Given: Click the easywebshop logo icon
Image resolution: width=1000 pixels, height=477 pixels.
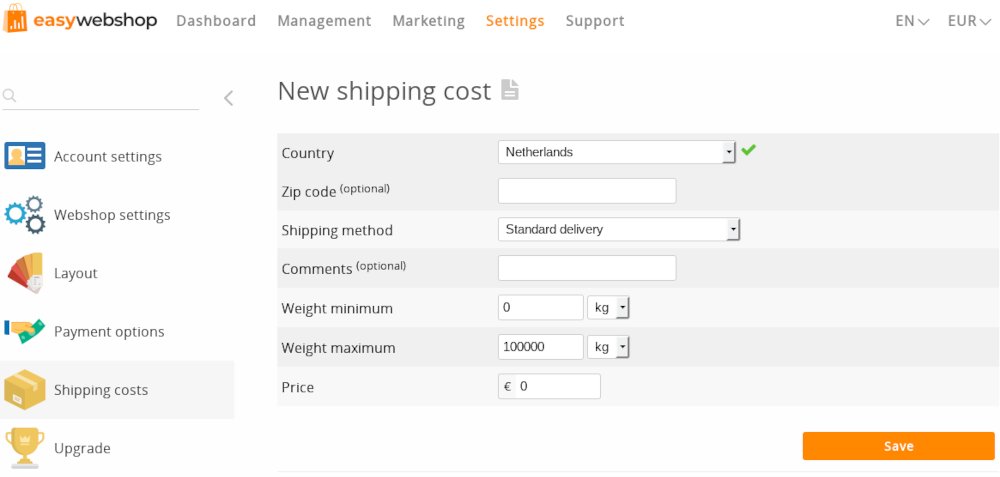Looking at the screenshot, I should click(16, 19).
